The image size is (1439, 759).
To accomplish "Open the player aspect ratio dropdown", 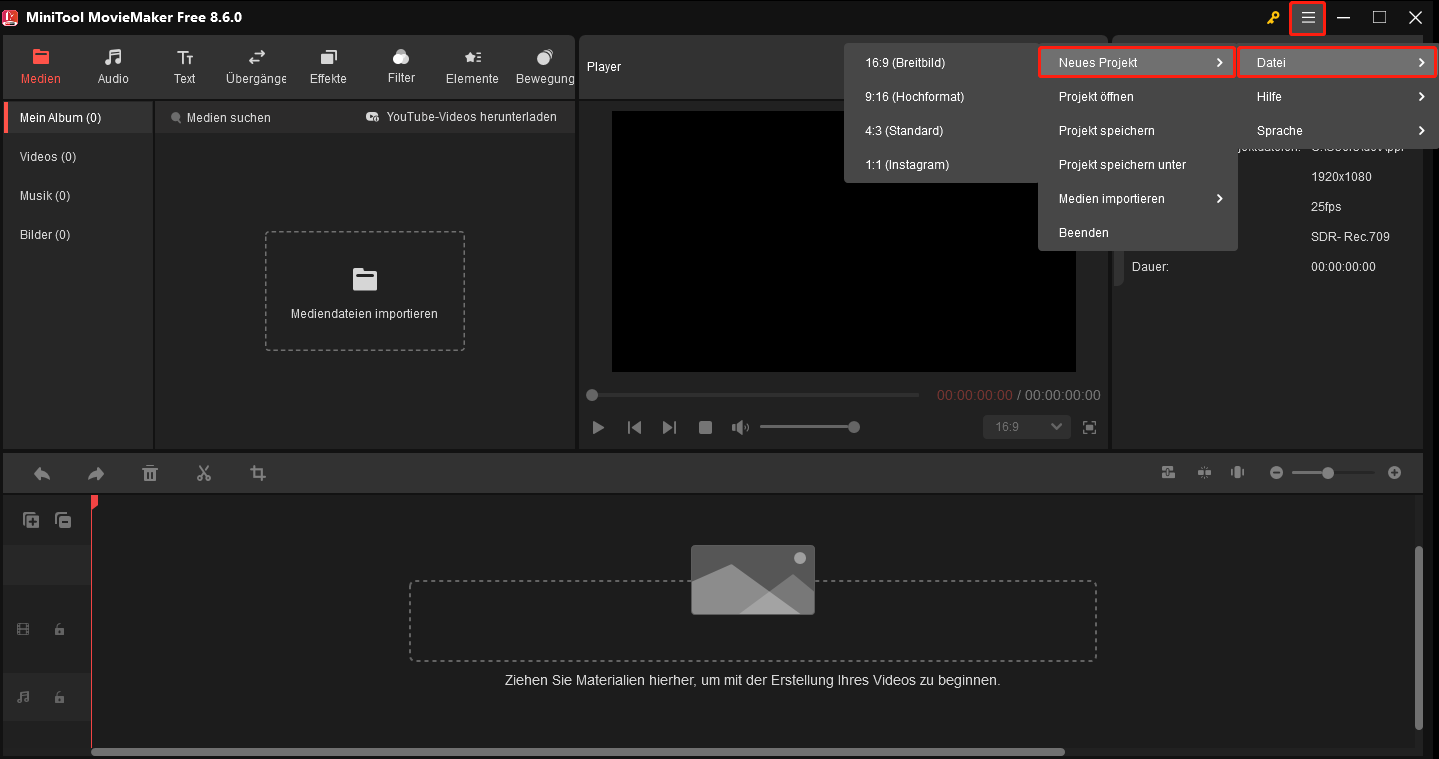I will click(x=1026, y=427).
